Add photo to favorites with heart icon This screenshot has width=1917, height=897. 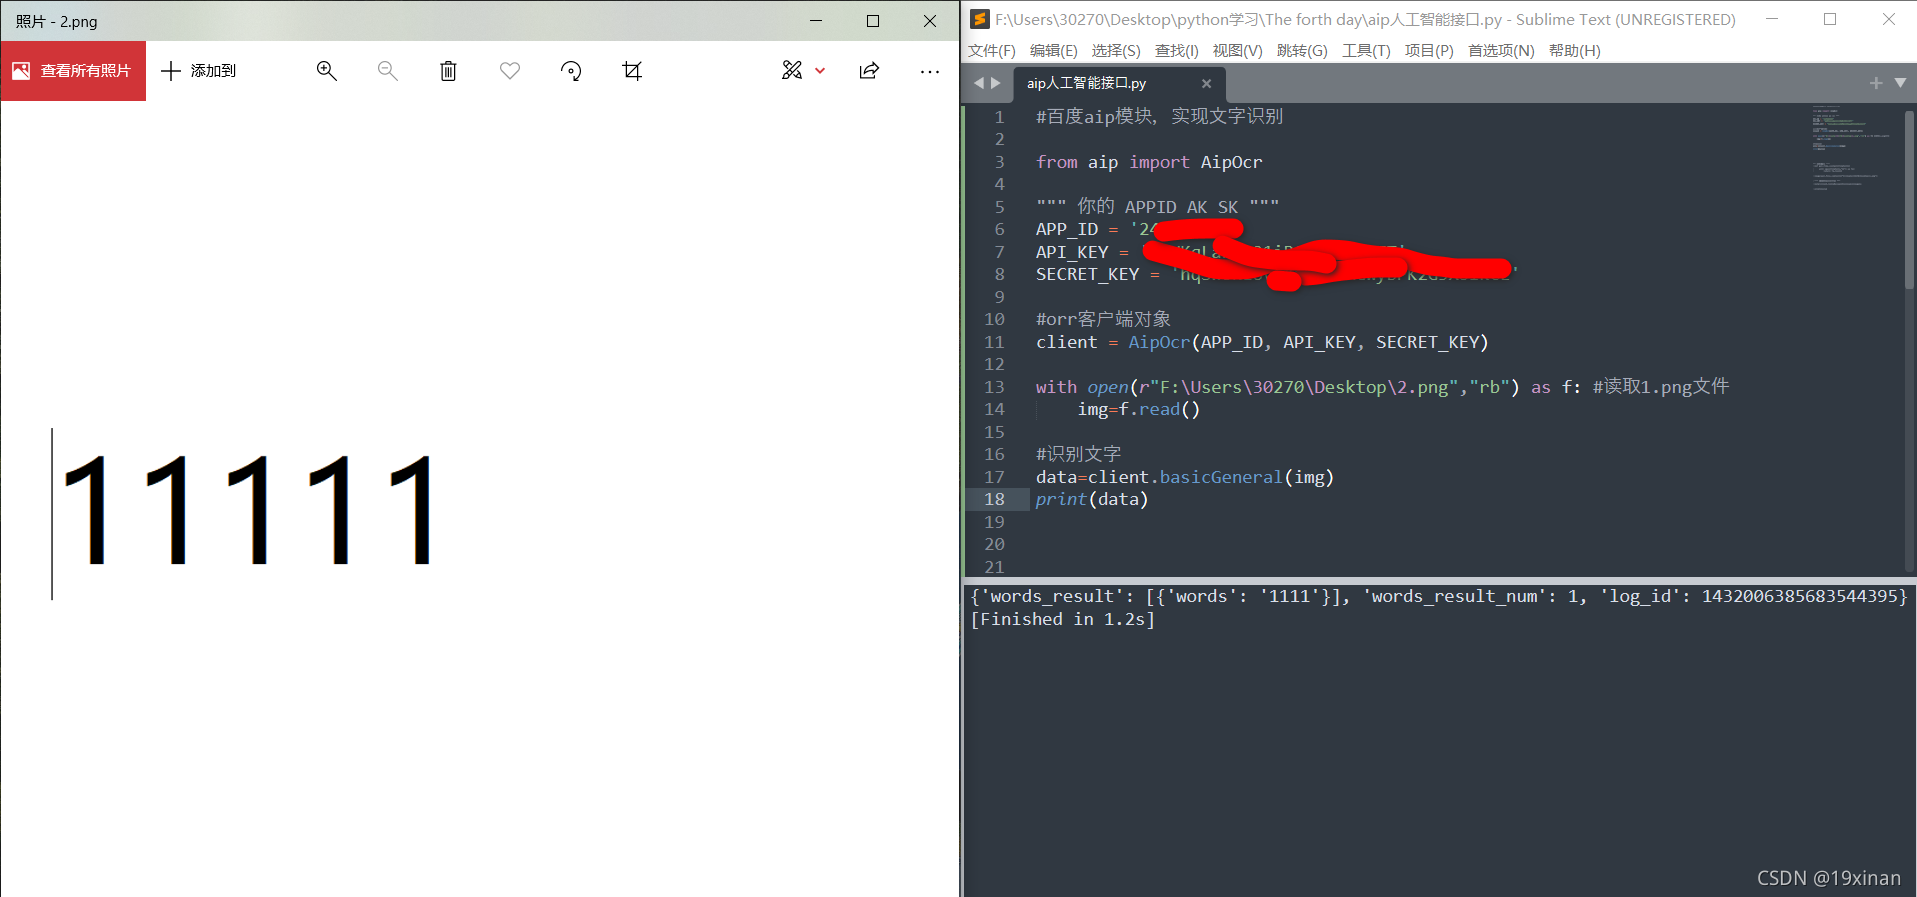click(510, 71)
